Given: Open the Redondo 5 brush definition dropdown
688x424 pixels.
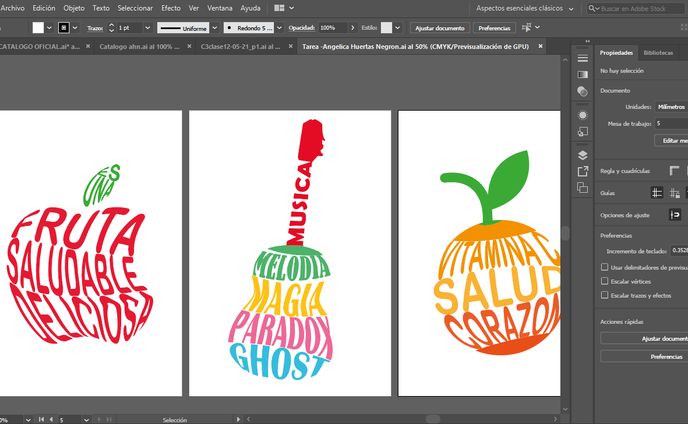Looking at the screenshot, I should click(x=280, y=28).
